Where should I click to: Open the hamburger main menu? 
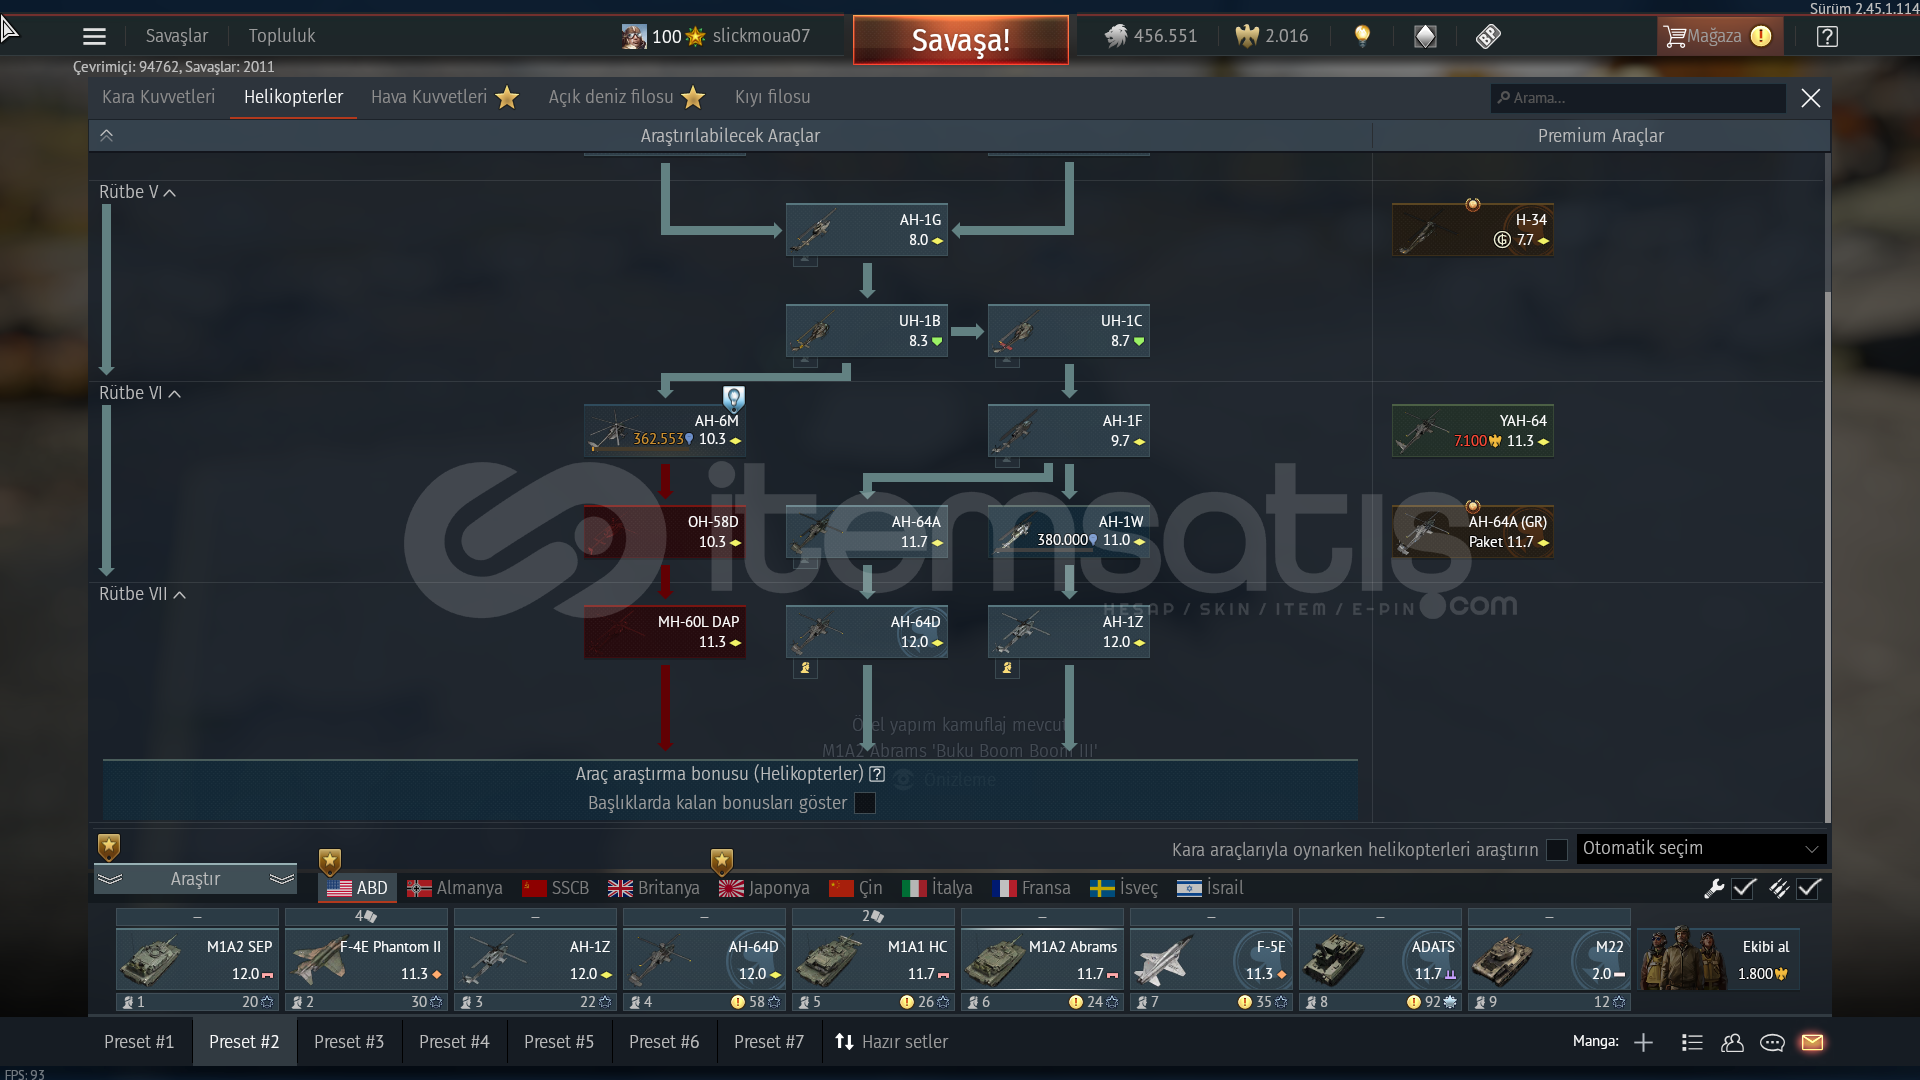click(94, 37)
